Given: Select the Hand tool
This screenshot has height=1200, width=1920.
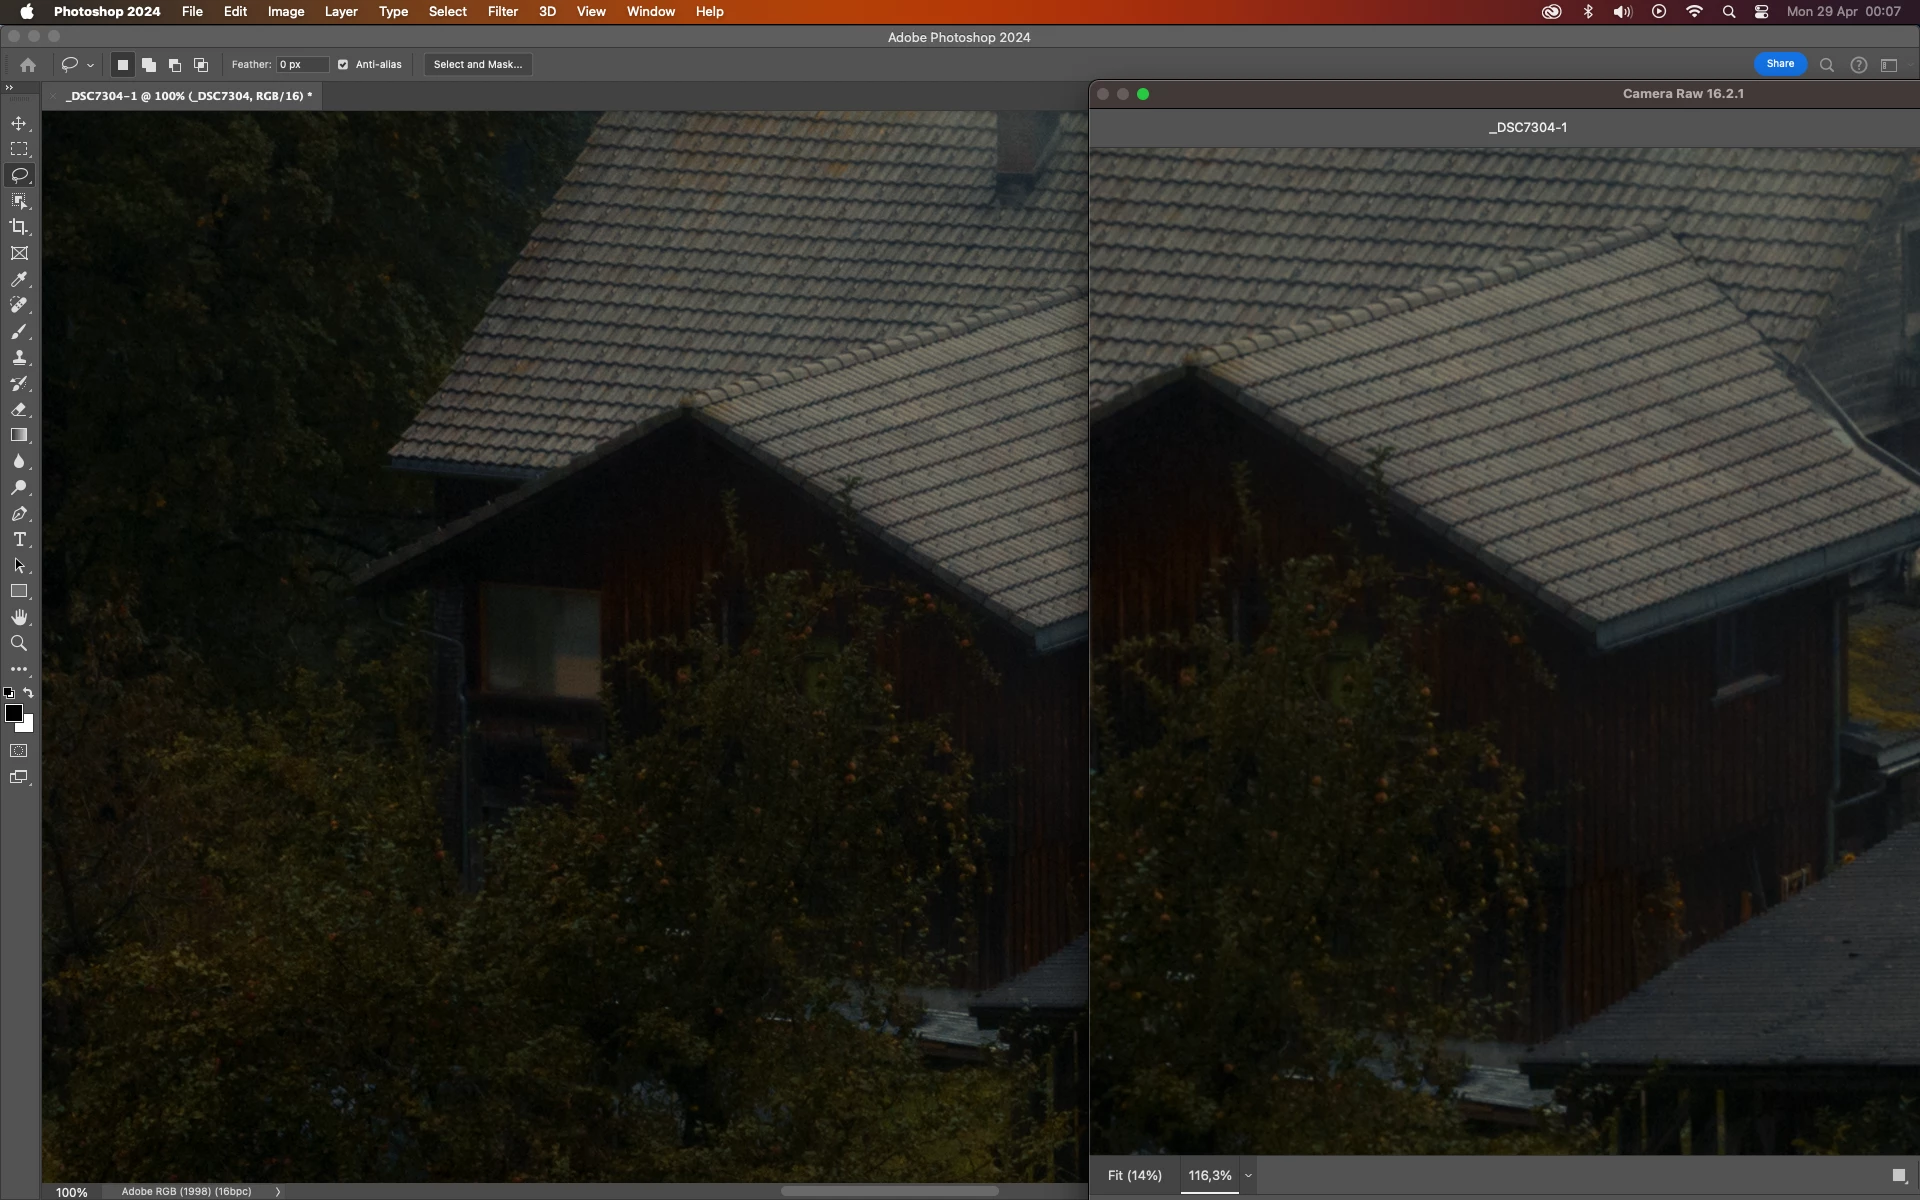Looking at the screenshot, I should pyautogui.click(x=19, y=617).
